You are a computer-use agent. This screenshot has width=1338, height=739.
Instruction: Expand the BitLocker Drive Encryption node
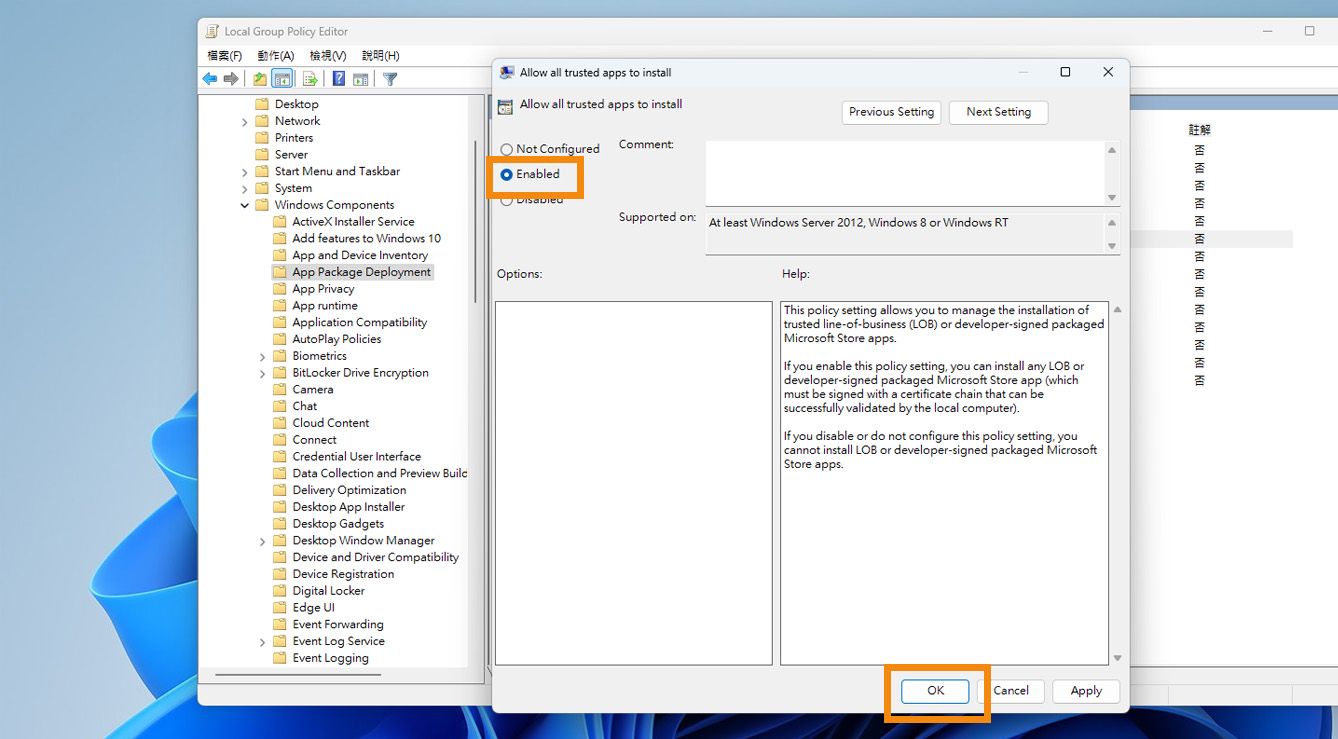[x=263, y=374]
